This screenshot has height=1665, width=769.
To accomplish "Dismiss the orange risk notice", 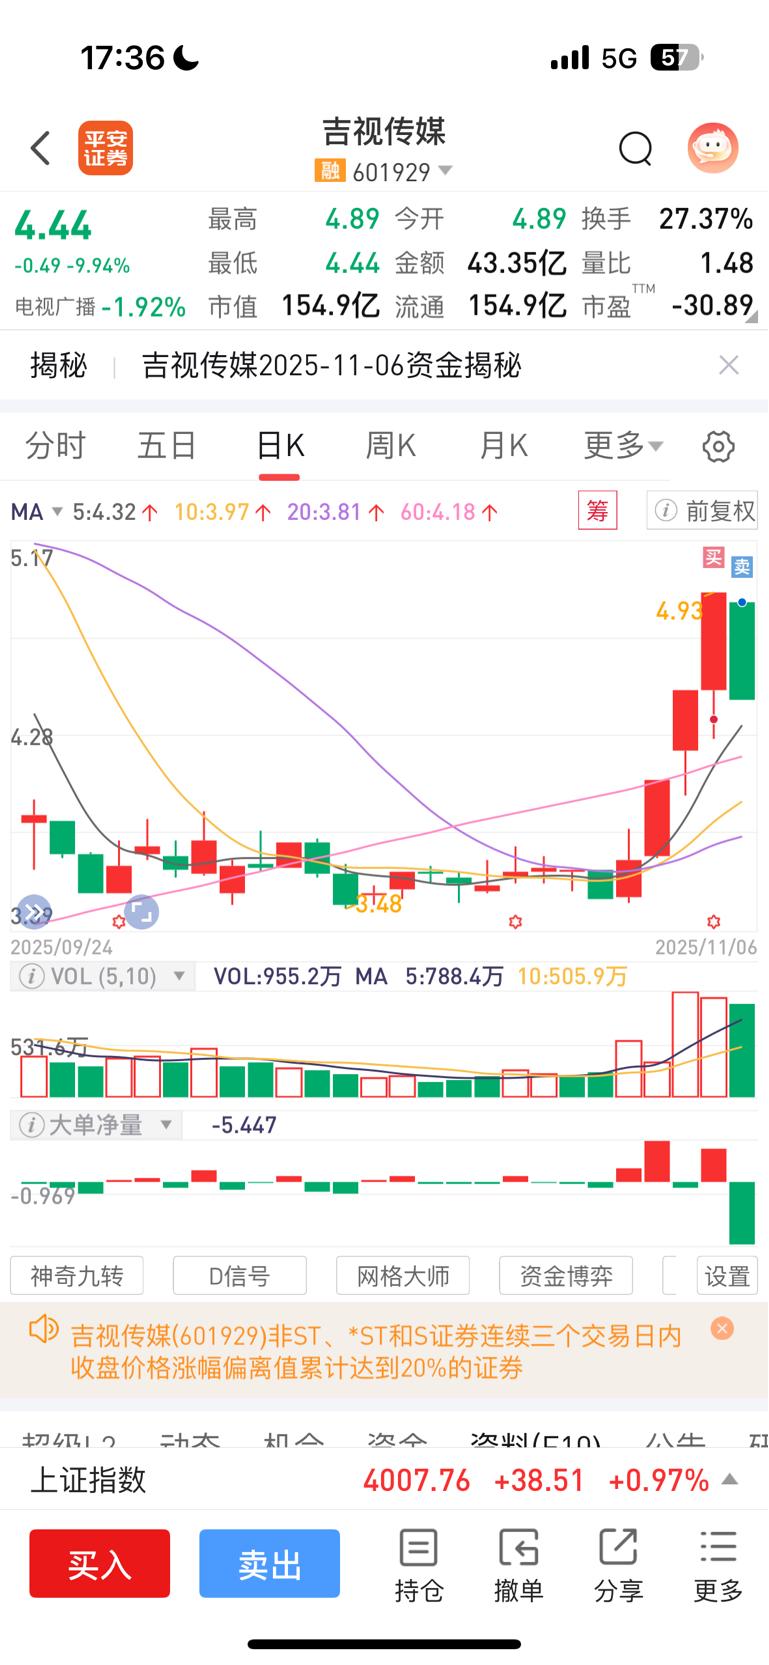I will [x=722, y=1328].
